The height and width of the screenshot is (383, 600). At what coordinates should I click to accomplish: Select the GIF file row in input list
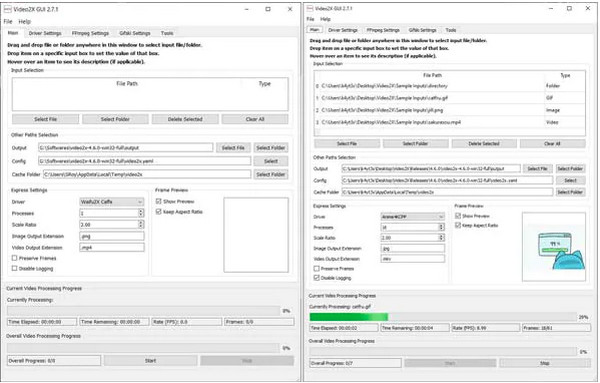pyautogui.click(x=450, y=98)
